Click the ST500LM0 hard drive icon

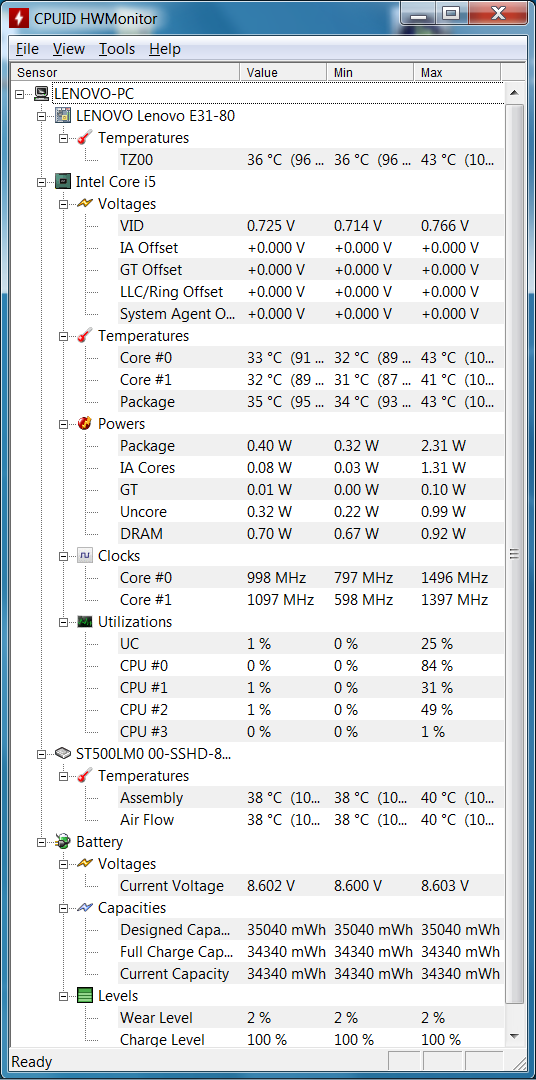point(63,754)
